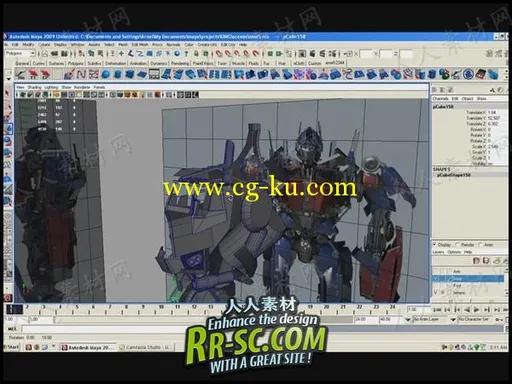Click the Open Scene status line icon

[x=55, y=53]
